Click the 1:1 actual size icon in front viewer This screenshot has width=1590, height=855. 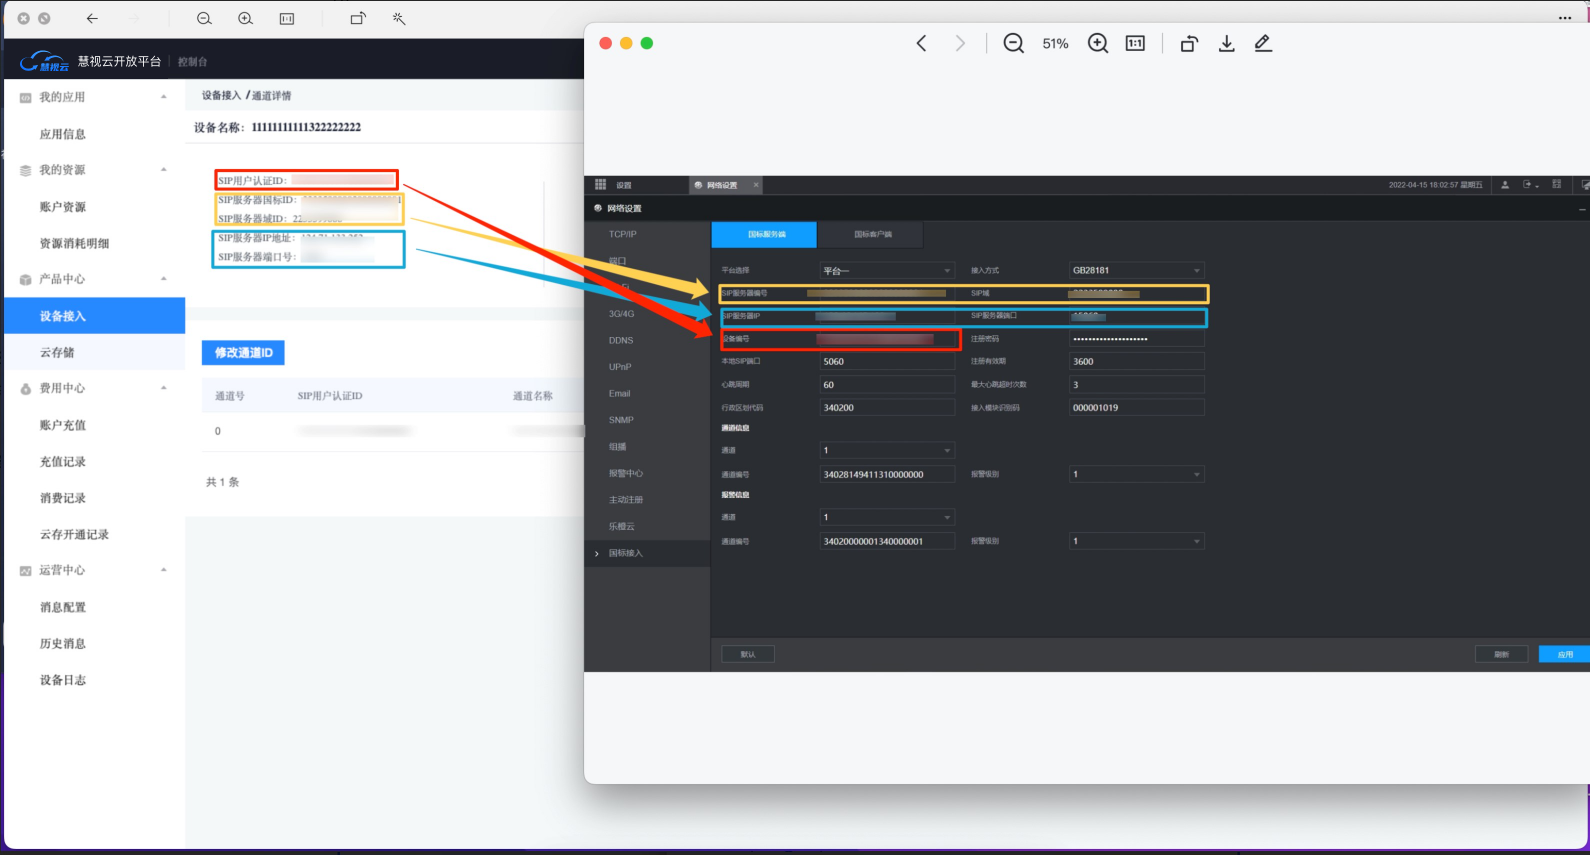click(1135, 43)
